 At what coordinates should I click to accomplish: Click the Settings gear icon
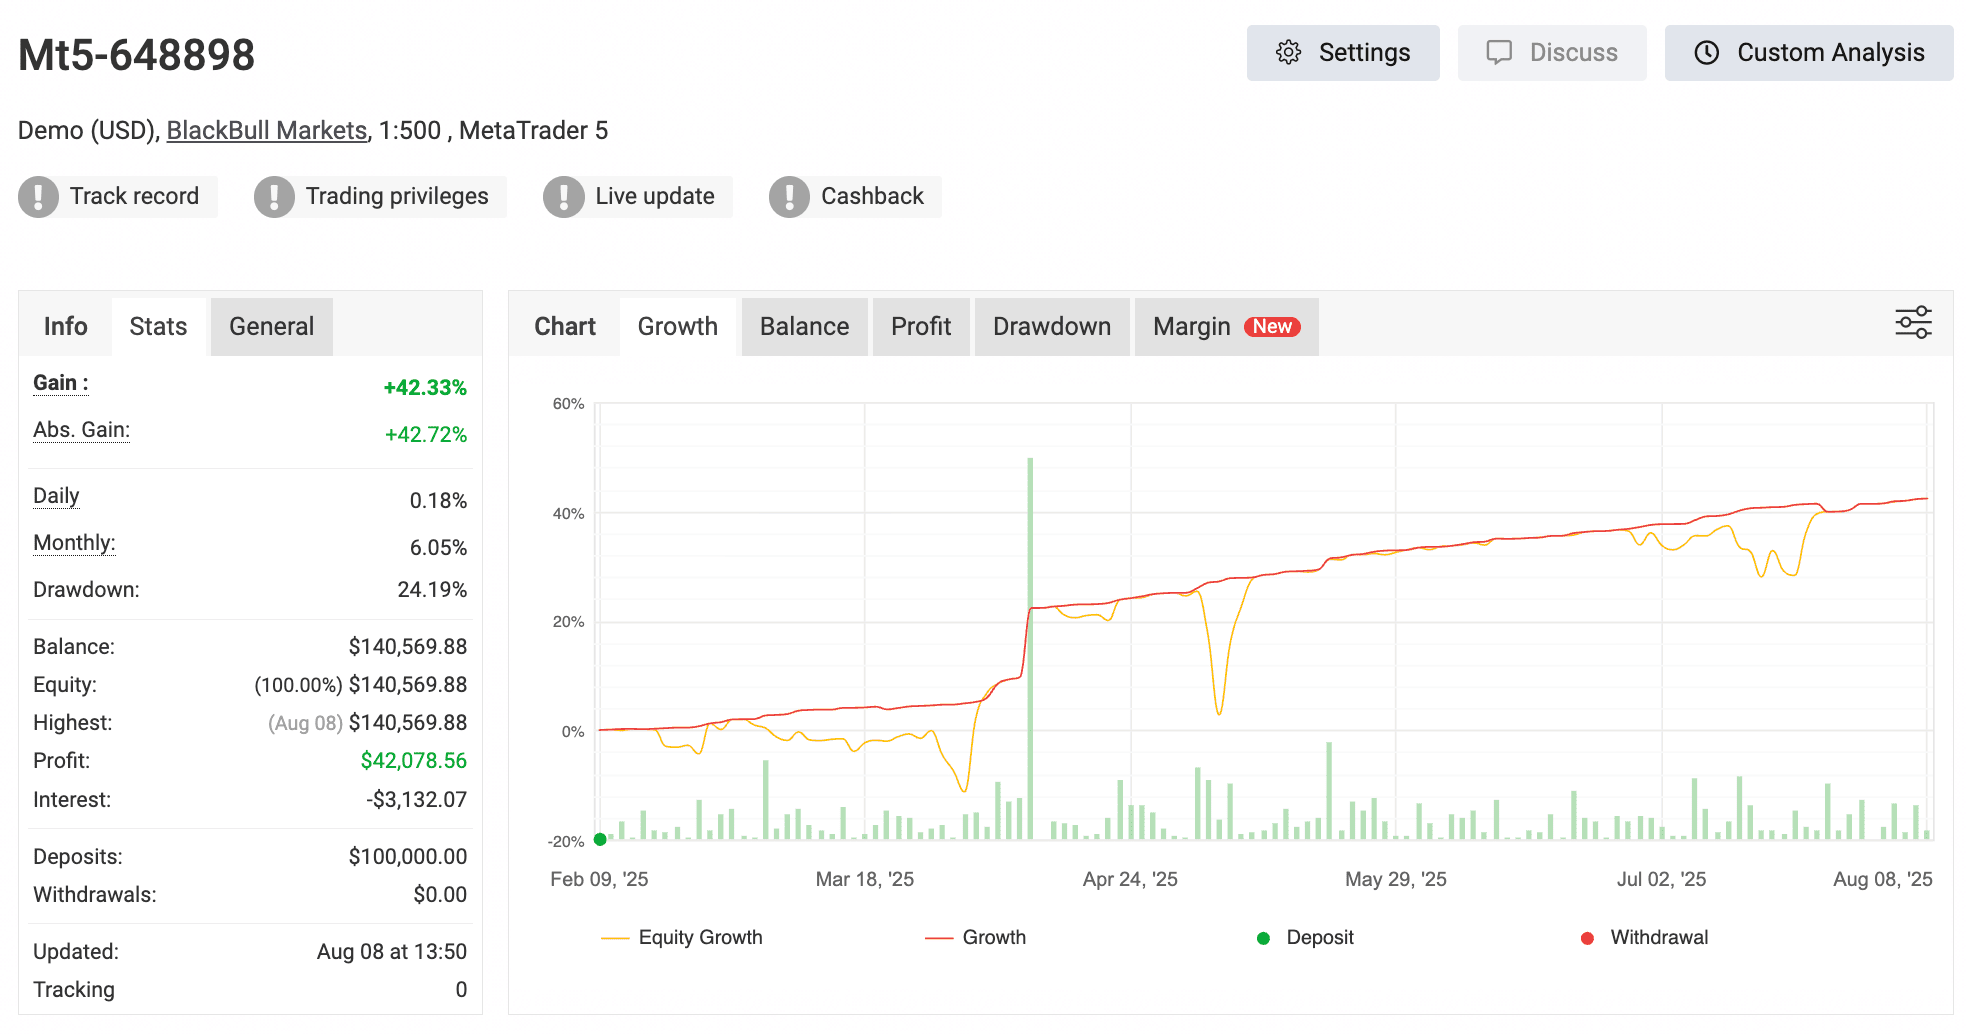1289,53
